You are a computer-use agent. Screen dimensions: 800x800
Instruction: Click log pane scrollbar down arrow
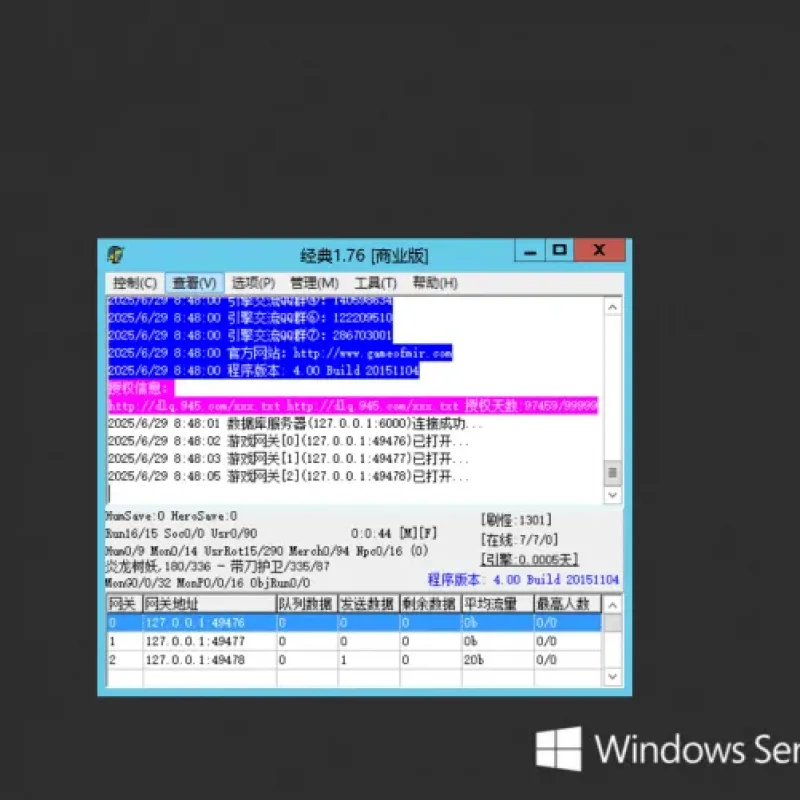[613, 495]
